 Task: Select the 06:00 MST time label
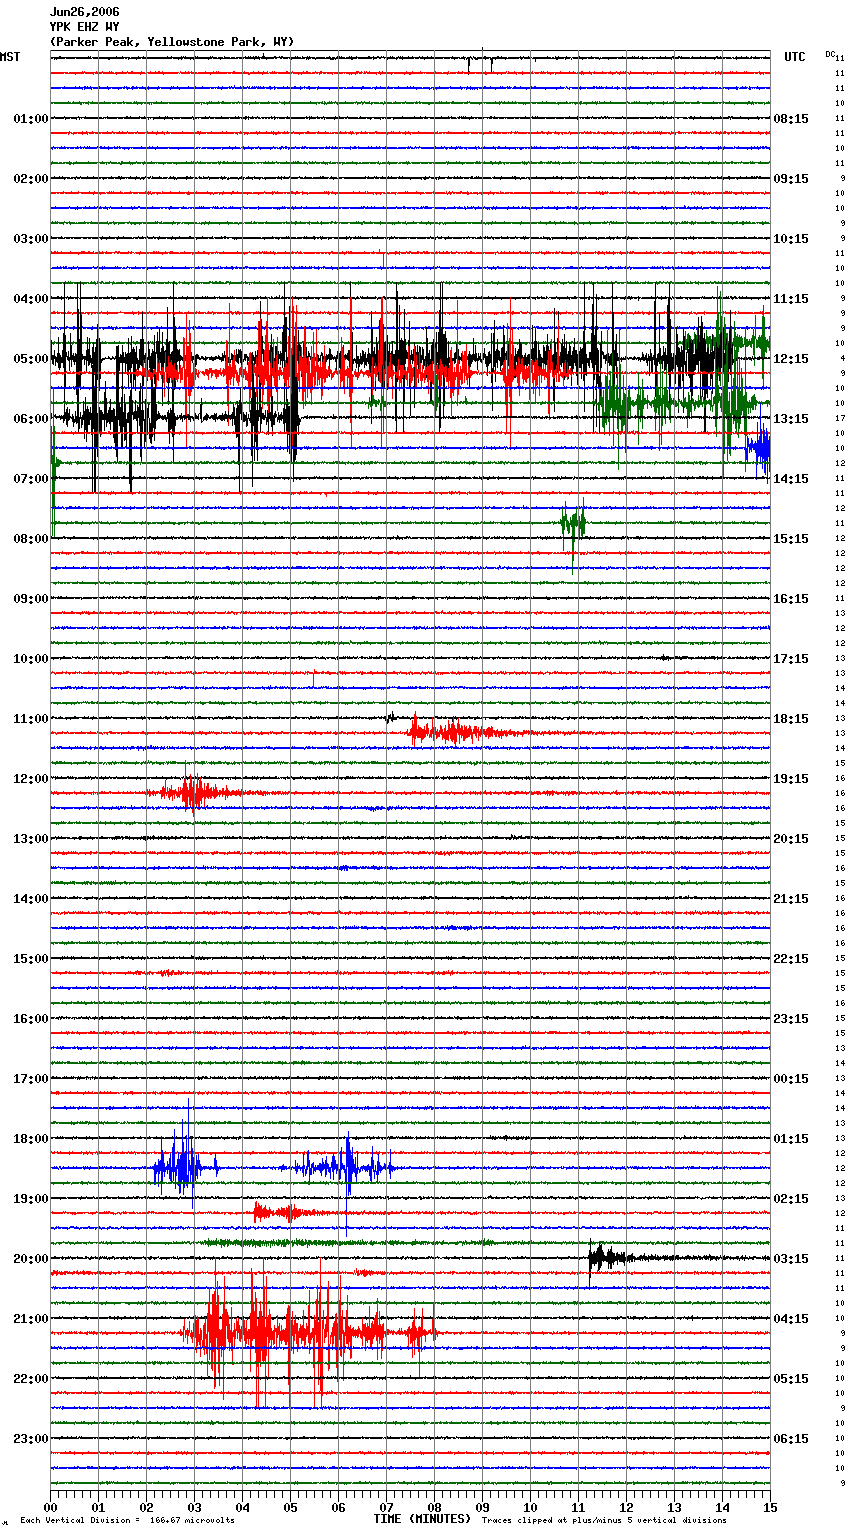pos(30,418)
